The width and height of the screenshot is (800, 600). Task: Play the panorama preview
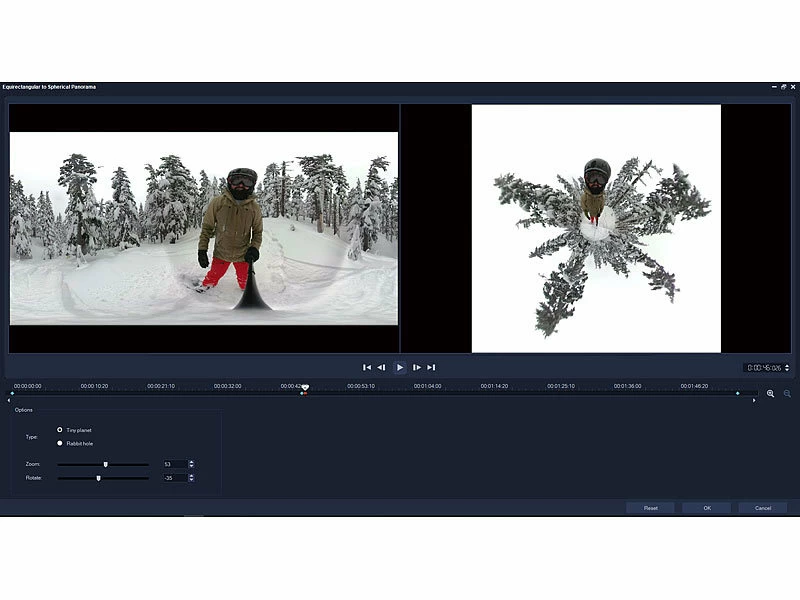pyautogui.click(x=400, y=368)
